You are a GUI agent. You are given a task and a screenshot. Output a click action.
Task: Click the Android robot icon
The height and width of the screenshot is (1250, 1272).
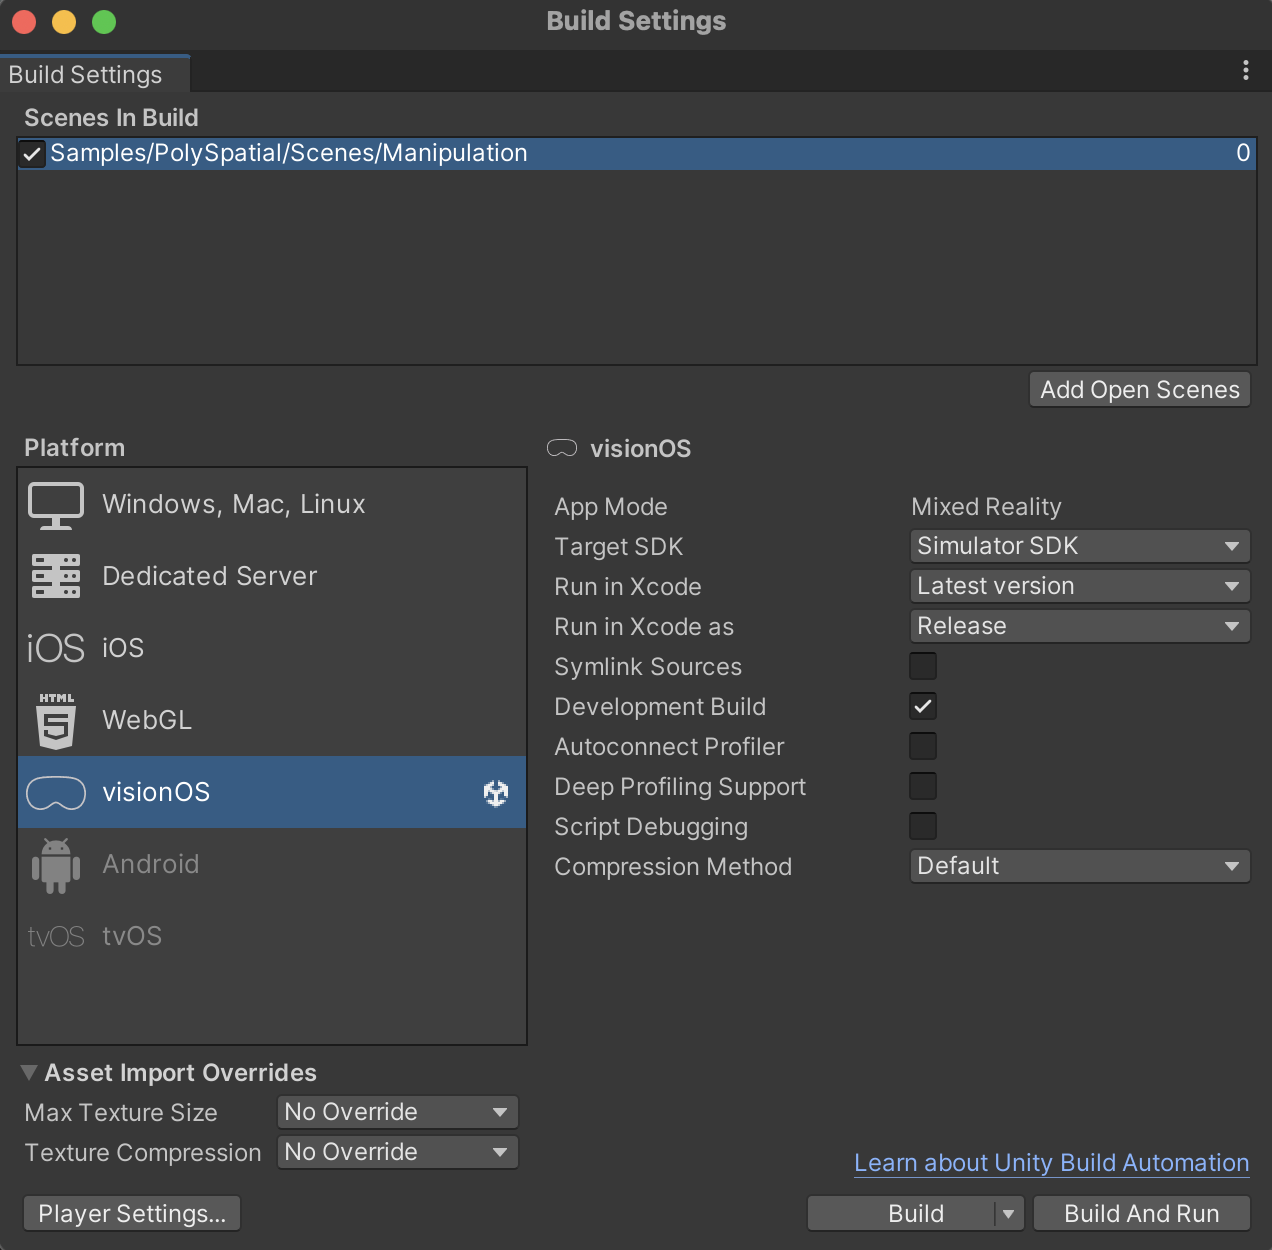(x=56, y=864)
